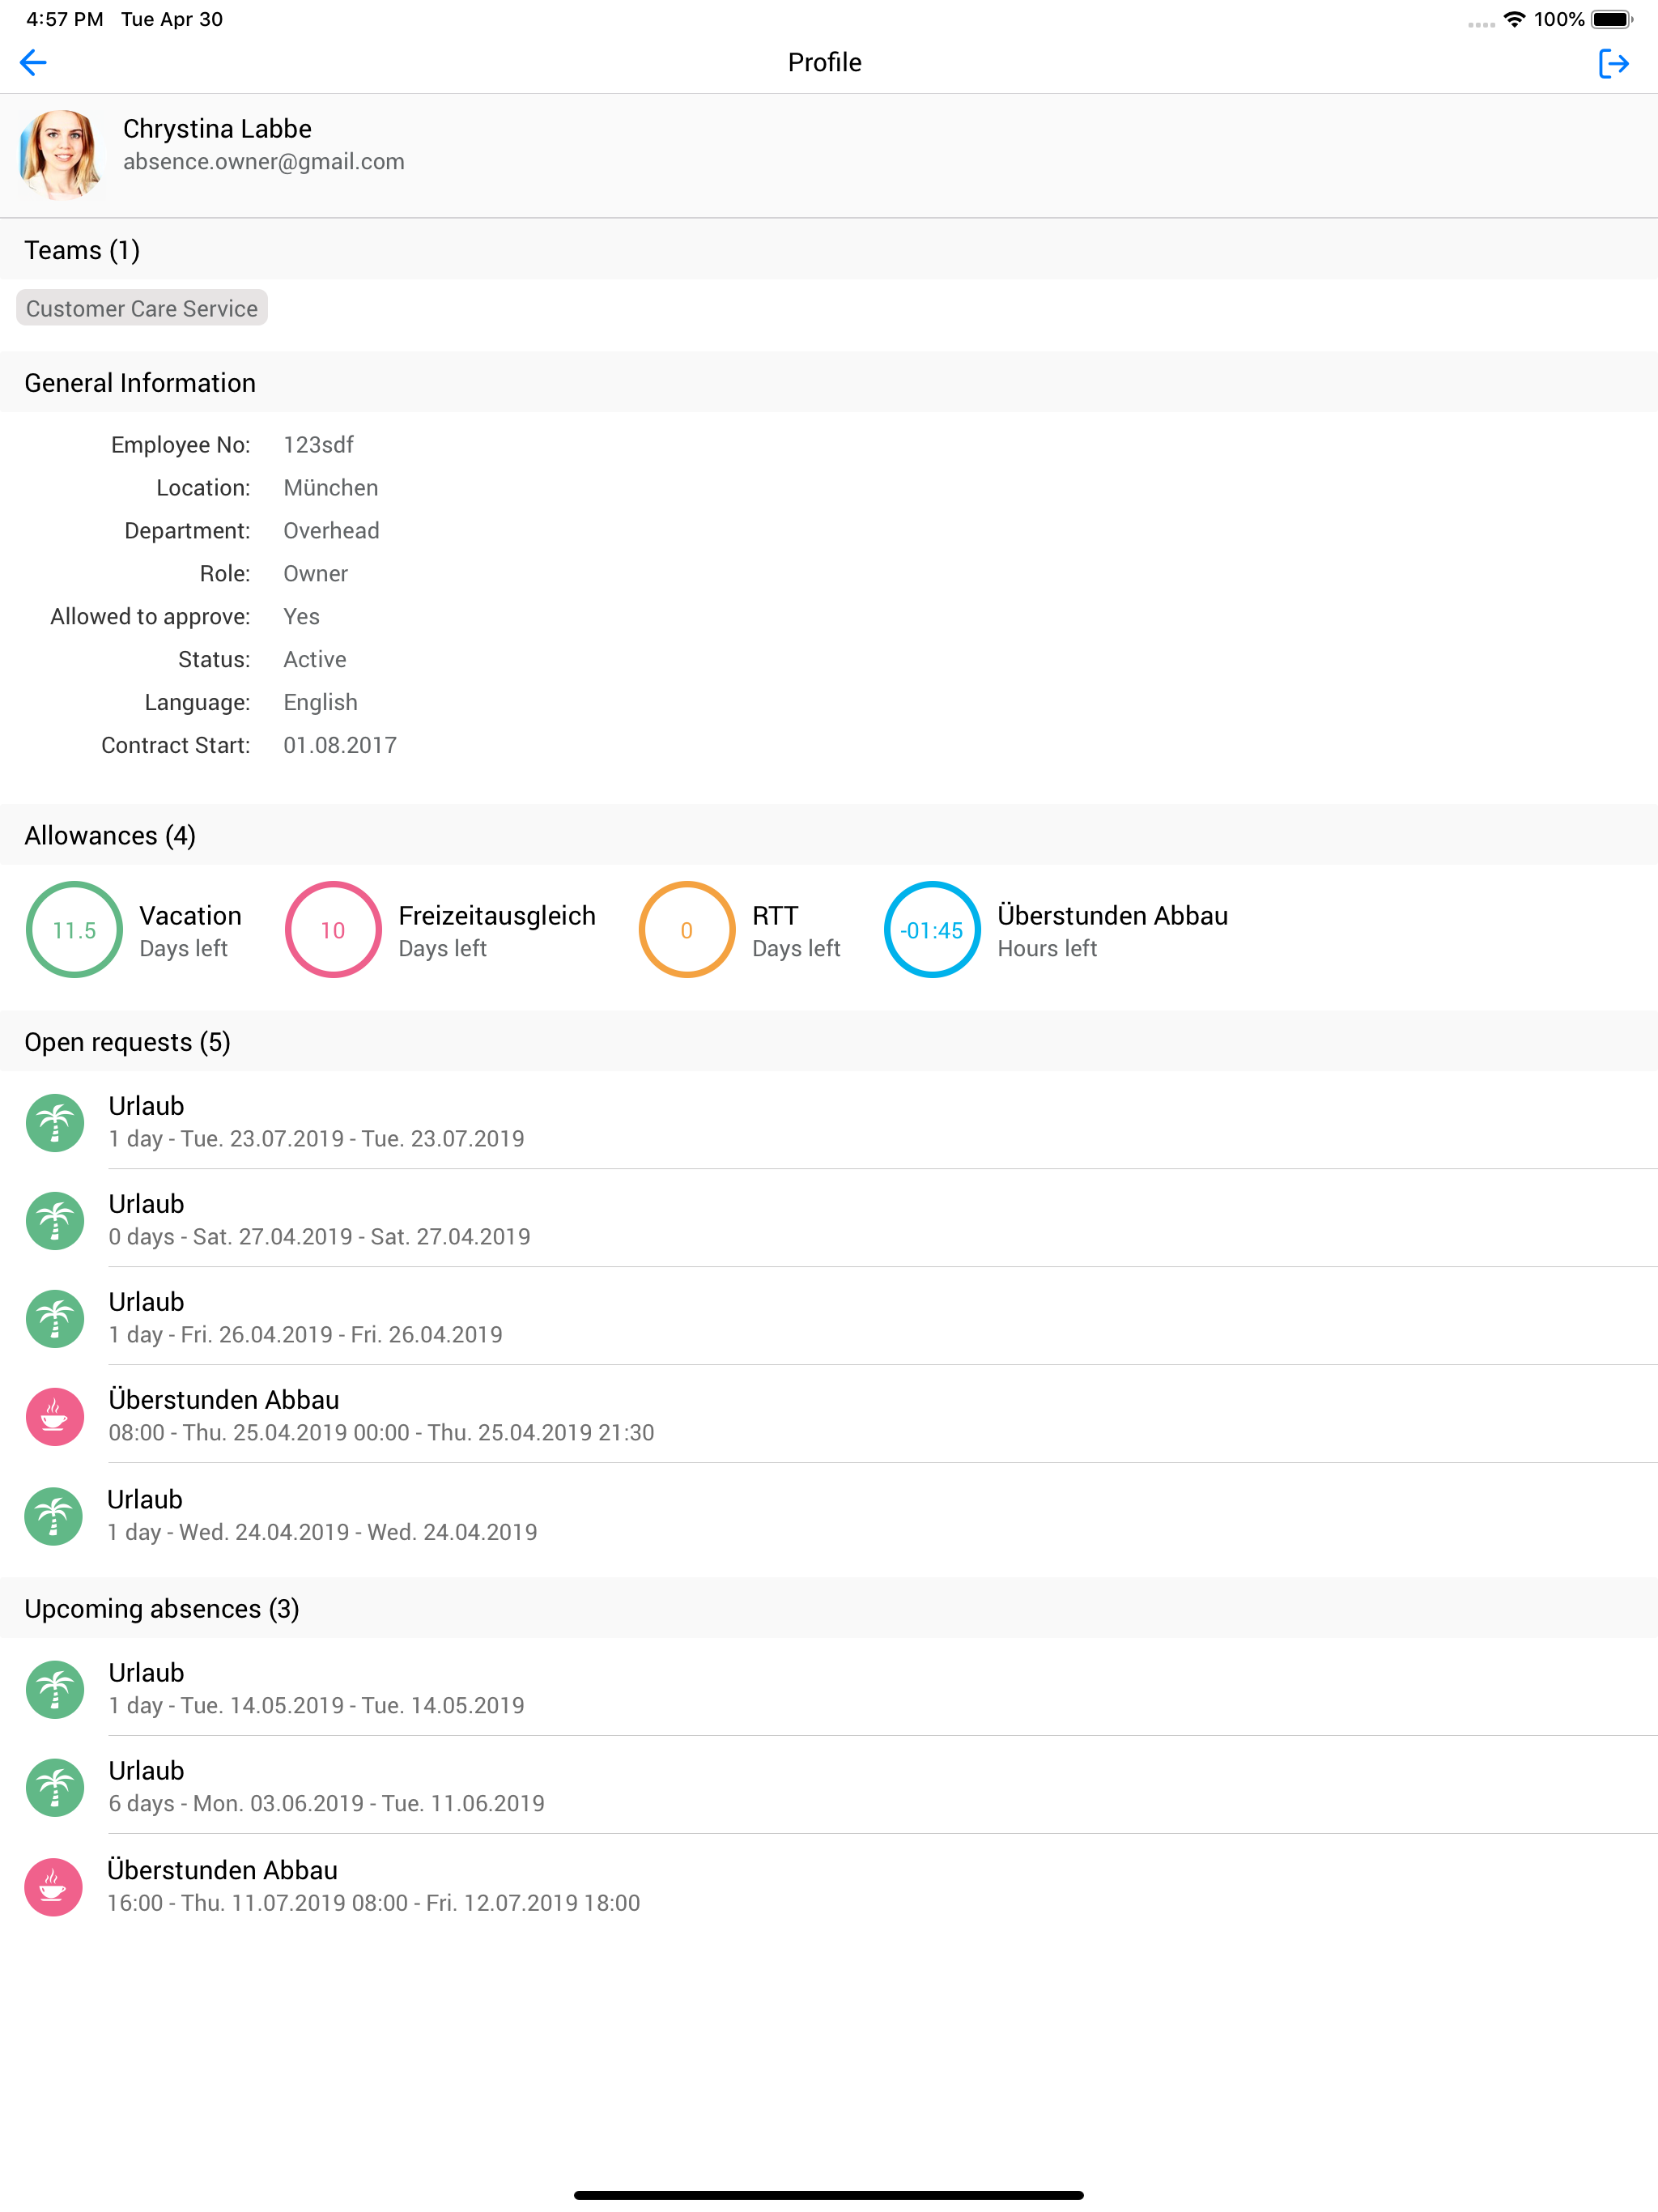Tap the Teams (1) section header
1658x2212 pixels.
click(x=829, y=249)
